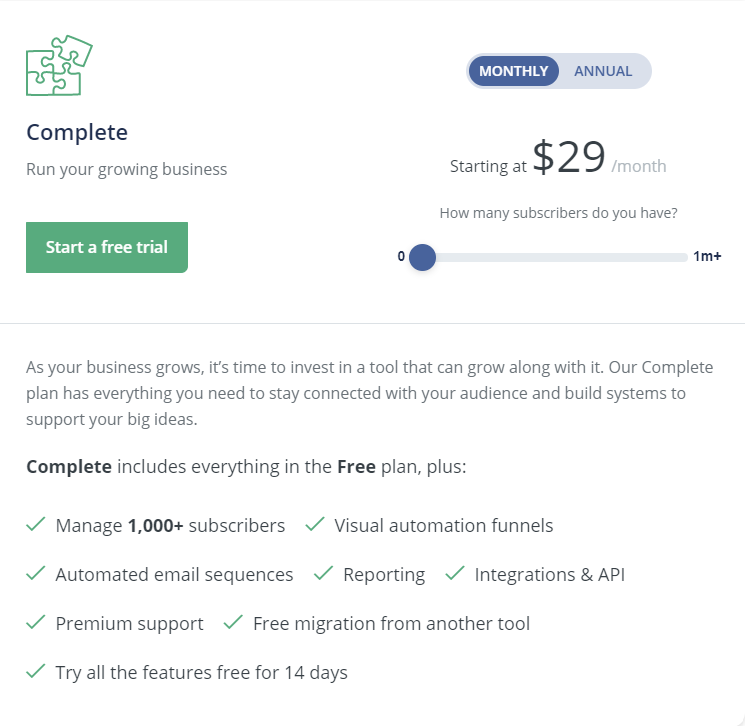Click checkmark beside Manage 1,000+ subscribers
This screenshot has width=745, height=726.
pyautogui.click(x=36, y=524)
